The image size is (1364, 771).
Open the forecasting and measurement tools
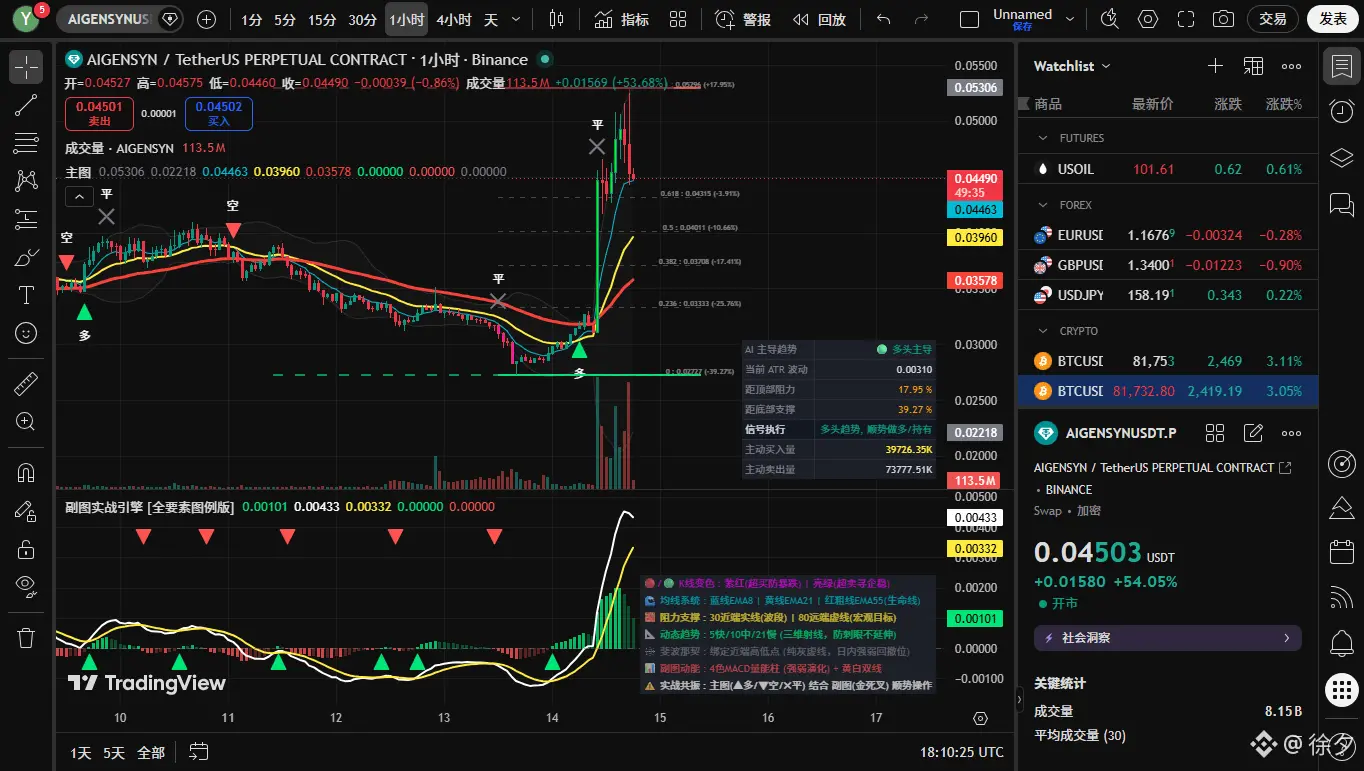pos(26,219)
